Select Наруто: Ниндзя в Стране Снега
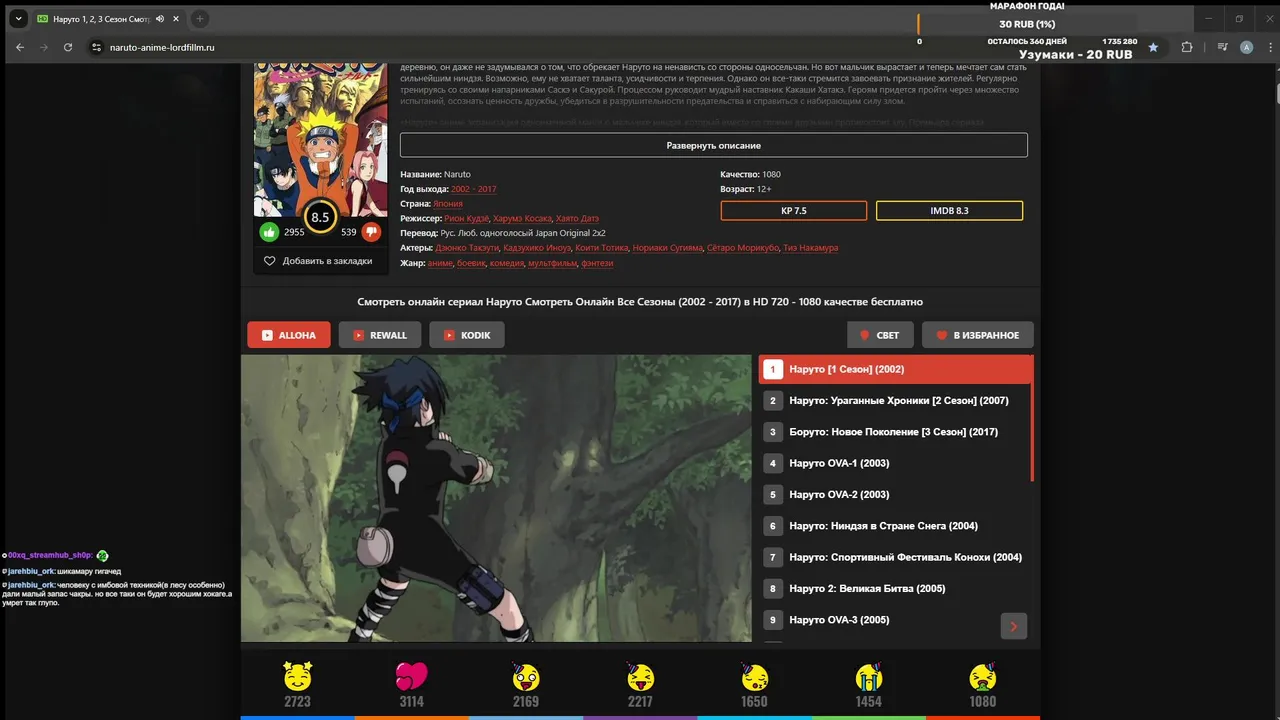Screen dimensions: 1280x720 click(x=895, y=526)
